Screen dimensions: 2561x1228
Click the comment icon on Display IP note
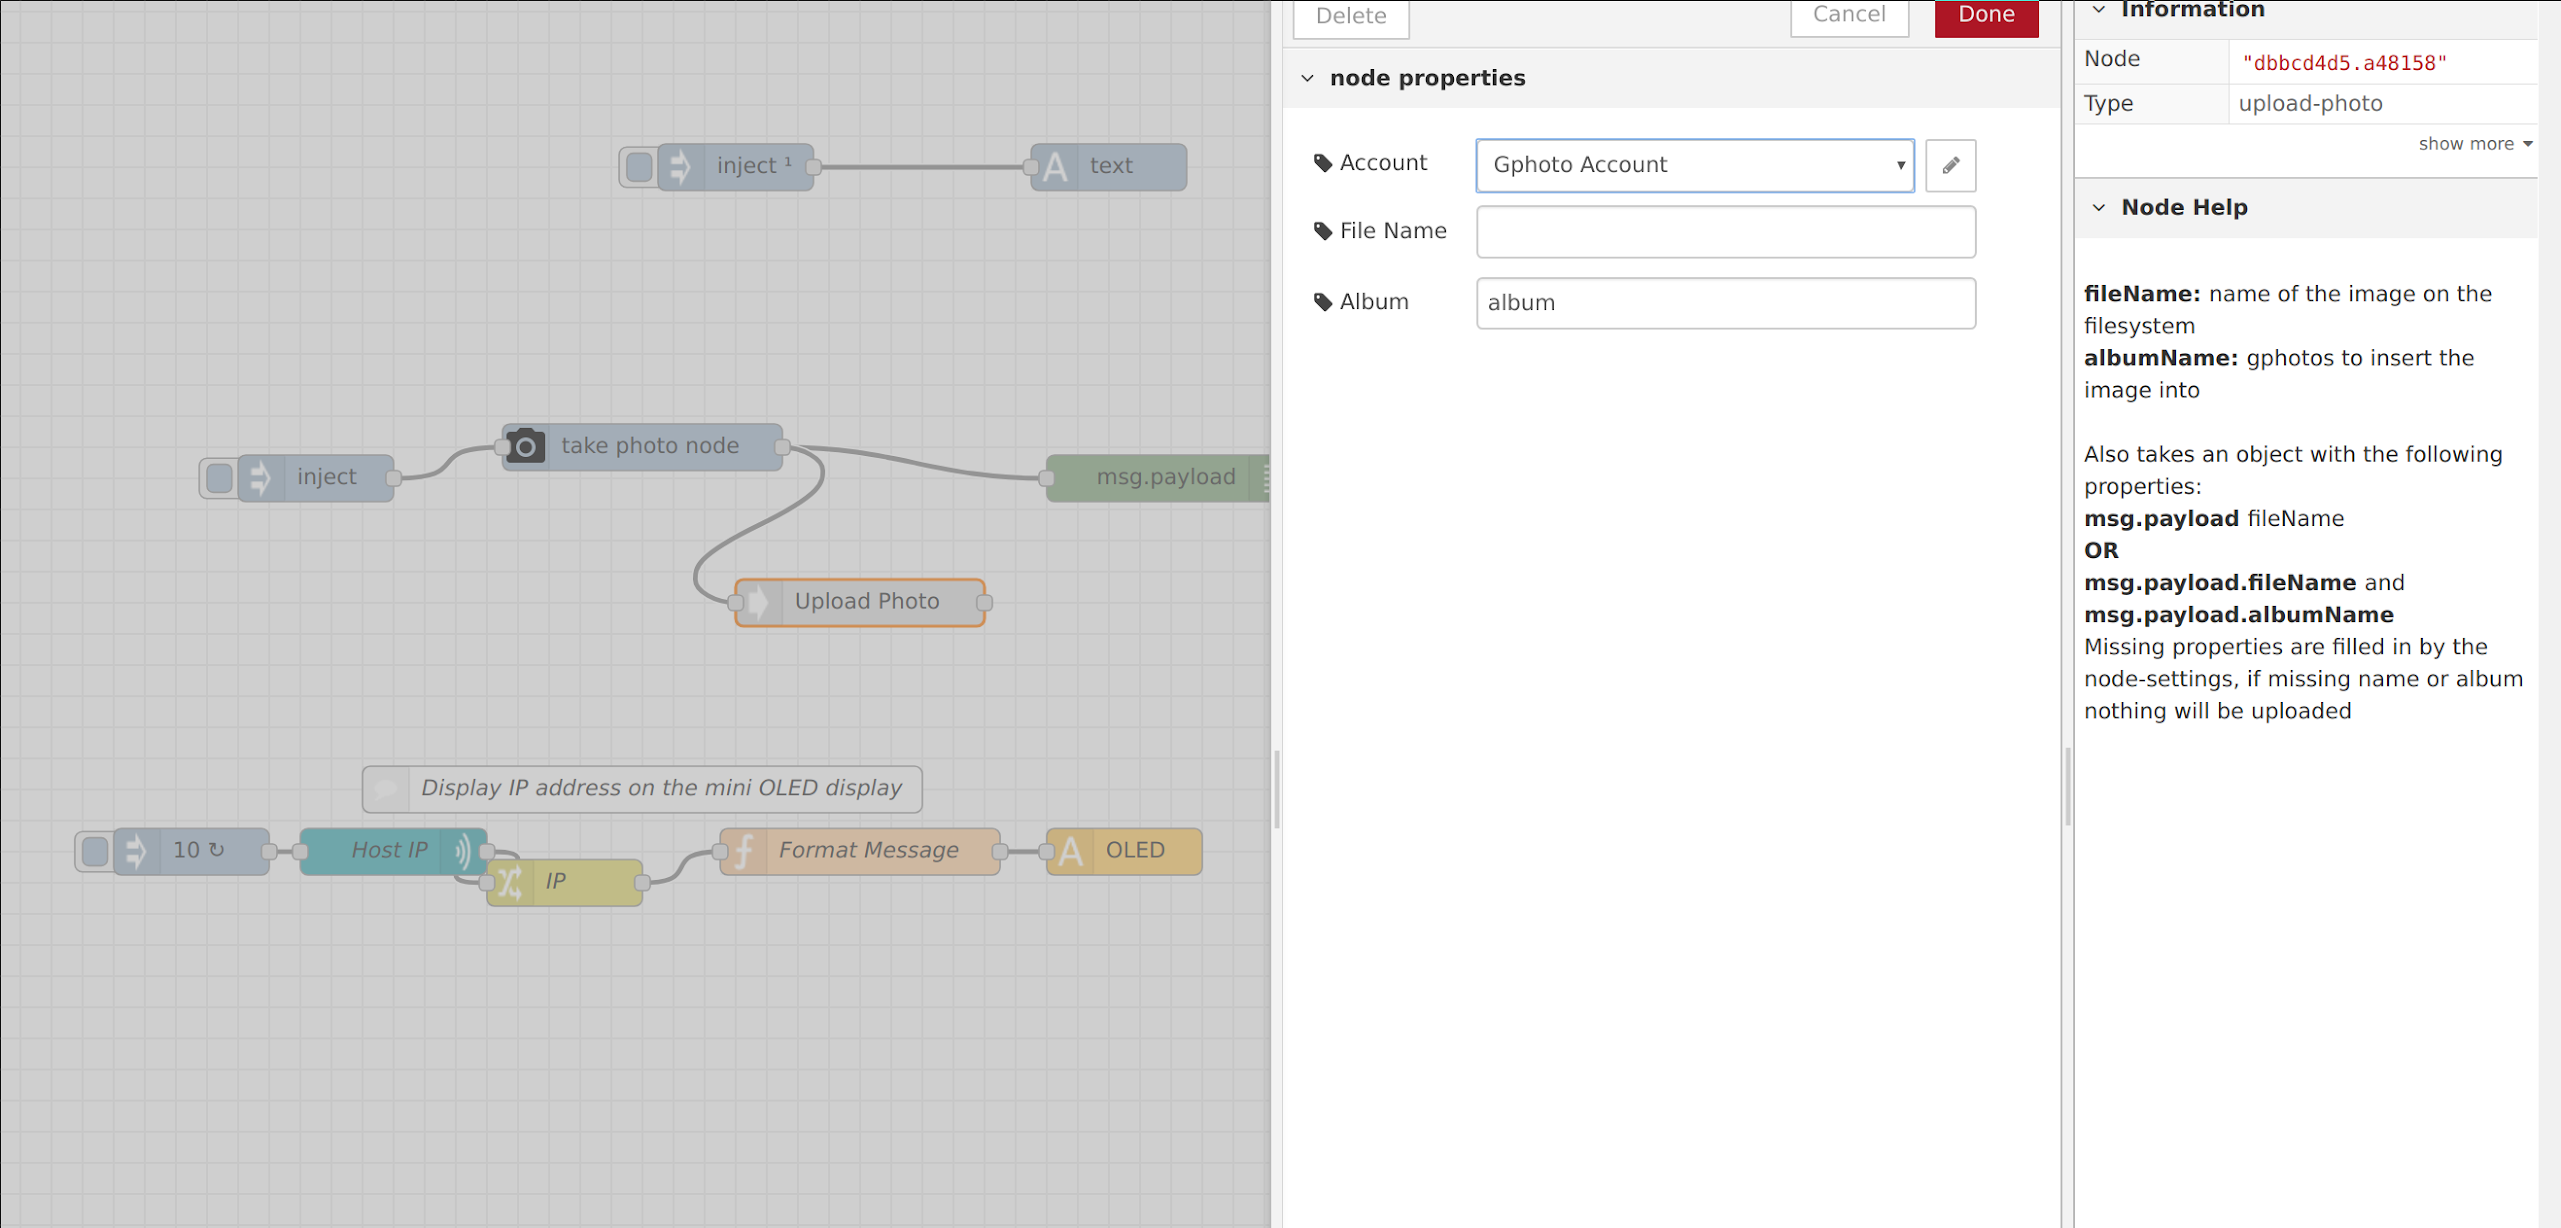click(x=387, y=789)
